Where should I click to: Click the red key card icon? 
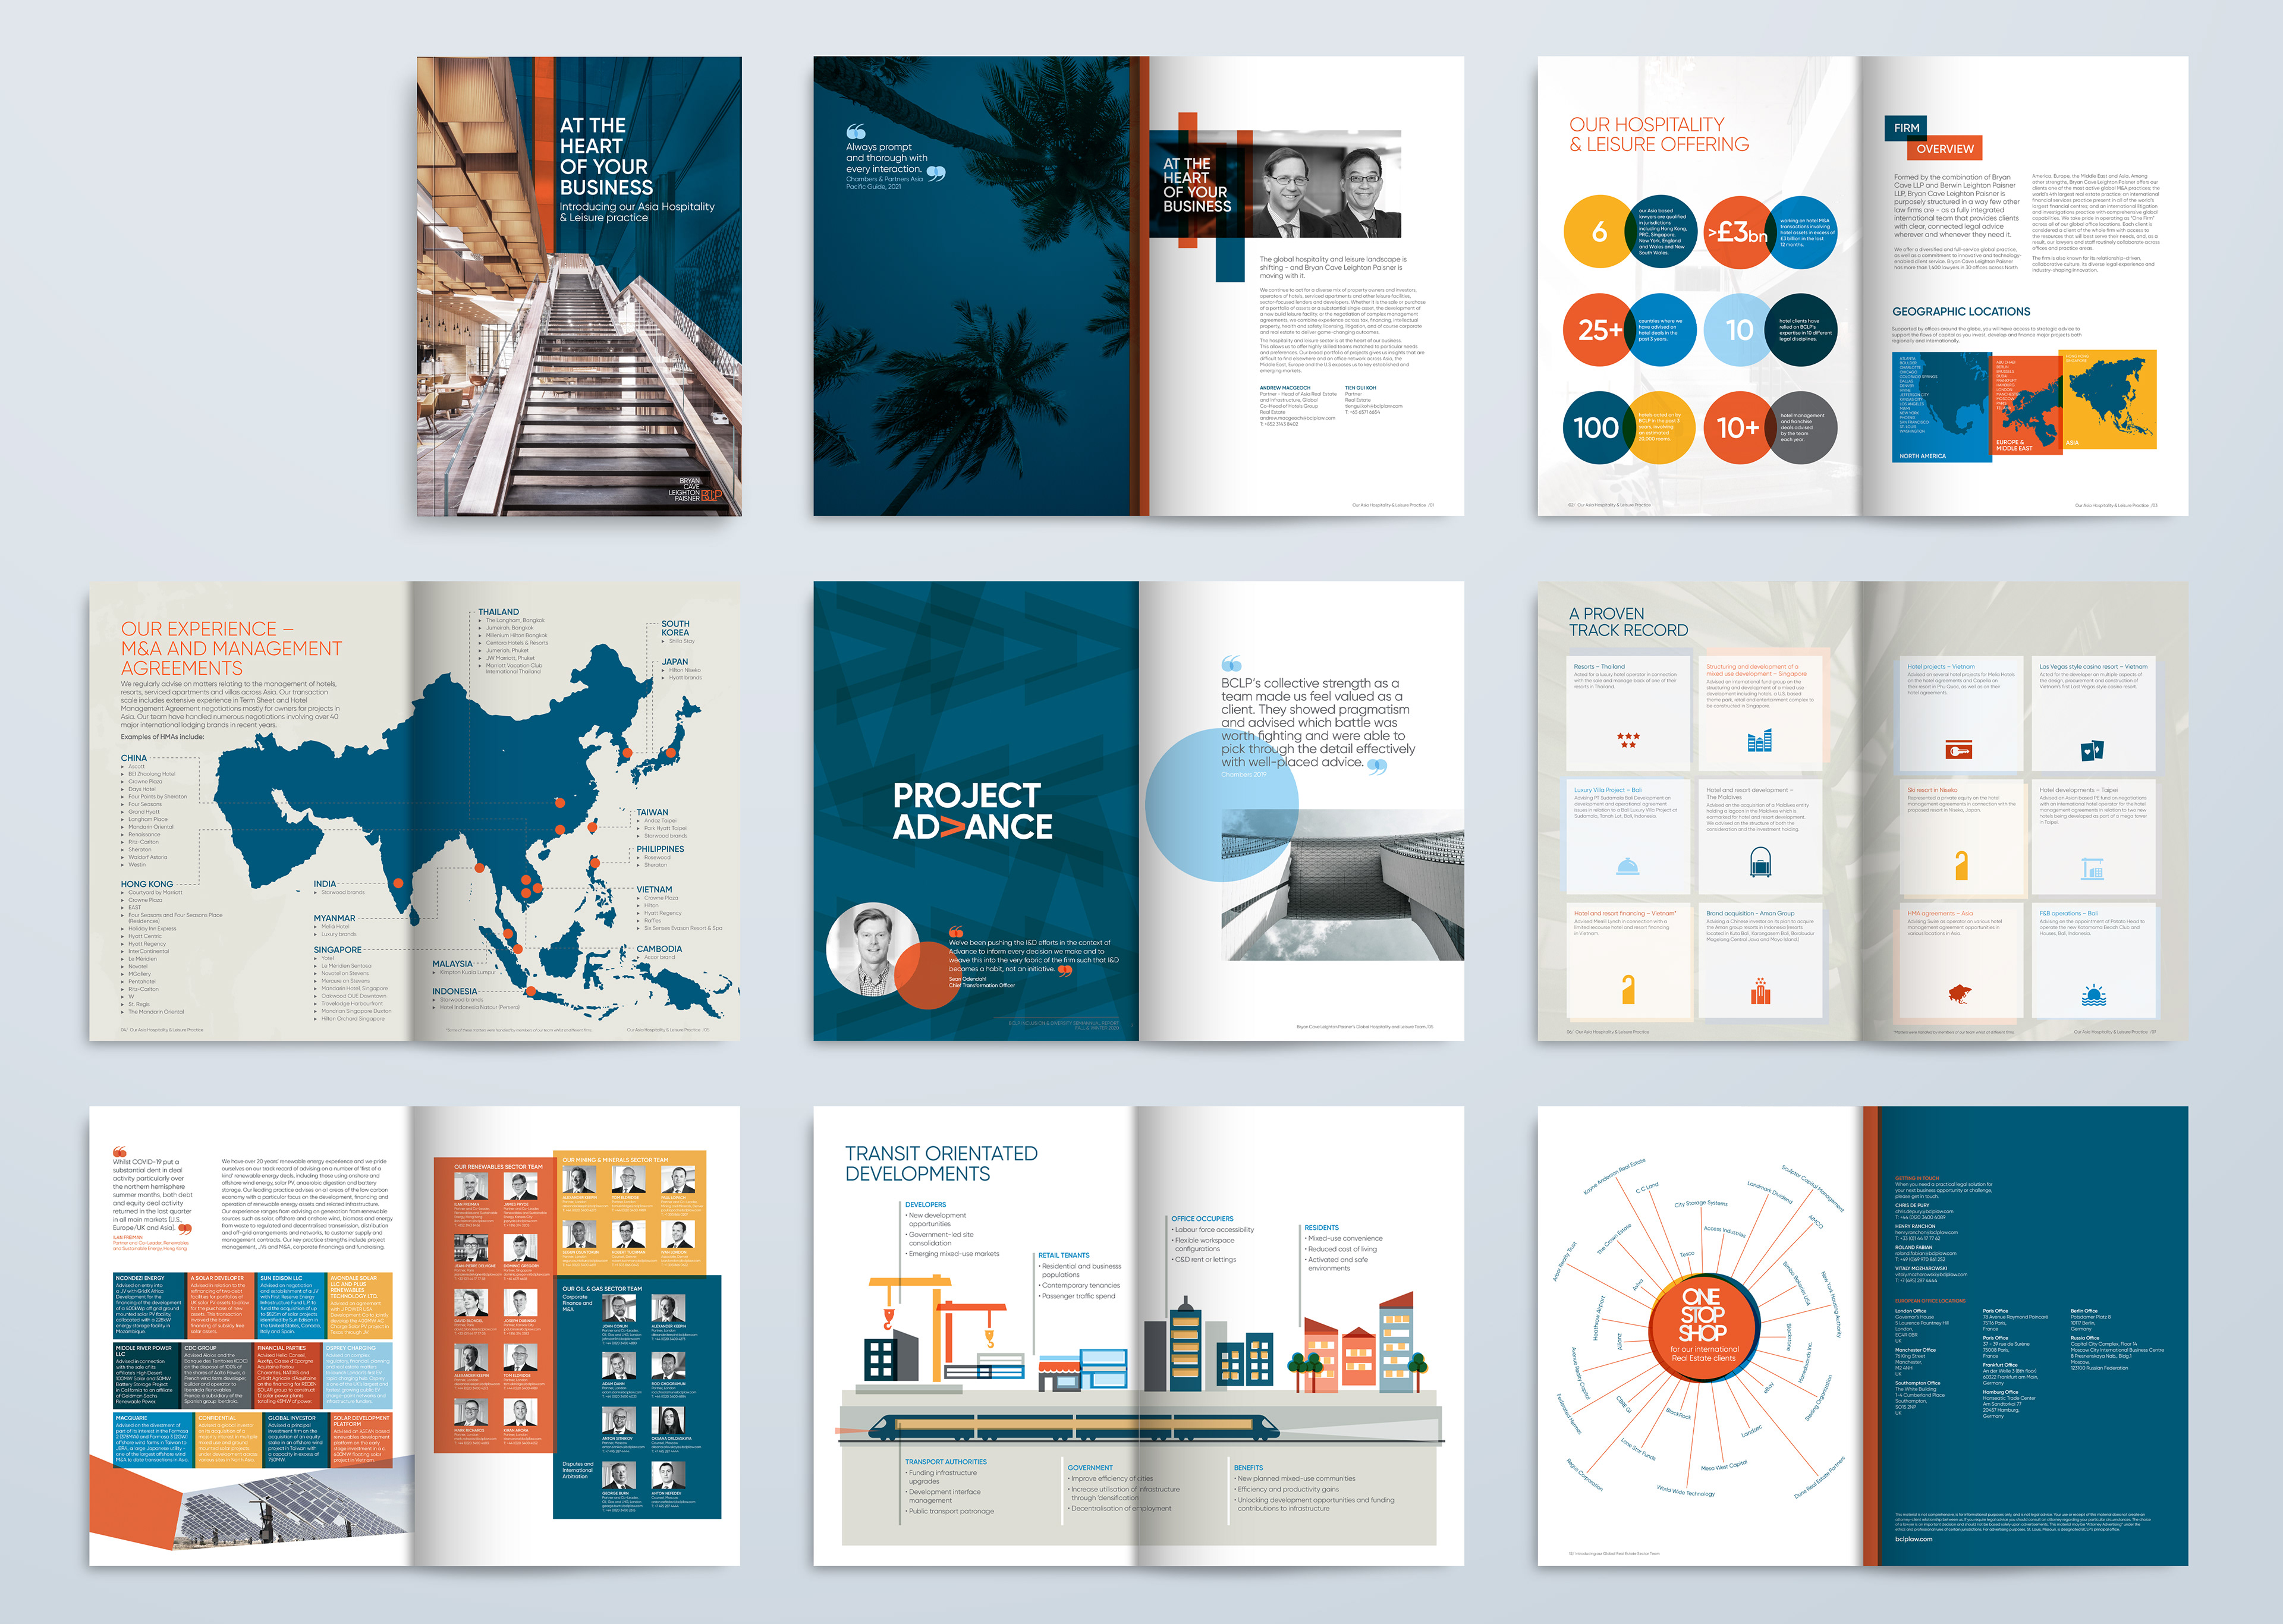(x=1959, y=750)
